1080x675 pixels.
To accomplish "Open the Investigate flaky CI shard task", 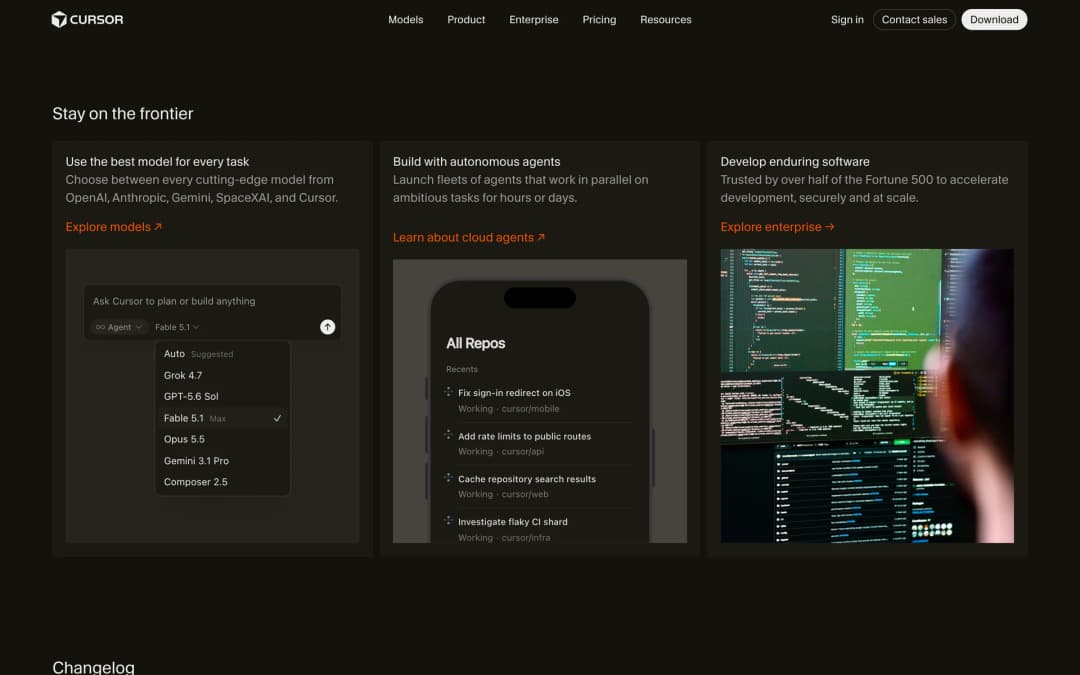I will (538, 529).
